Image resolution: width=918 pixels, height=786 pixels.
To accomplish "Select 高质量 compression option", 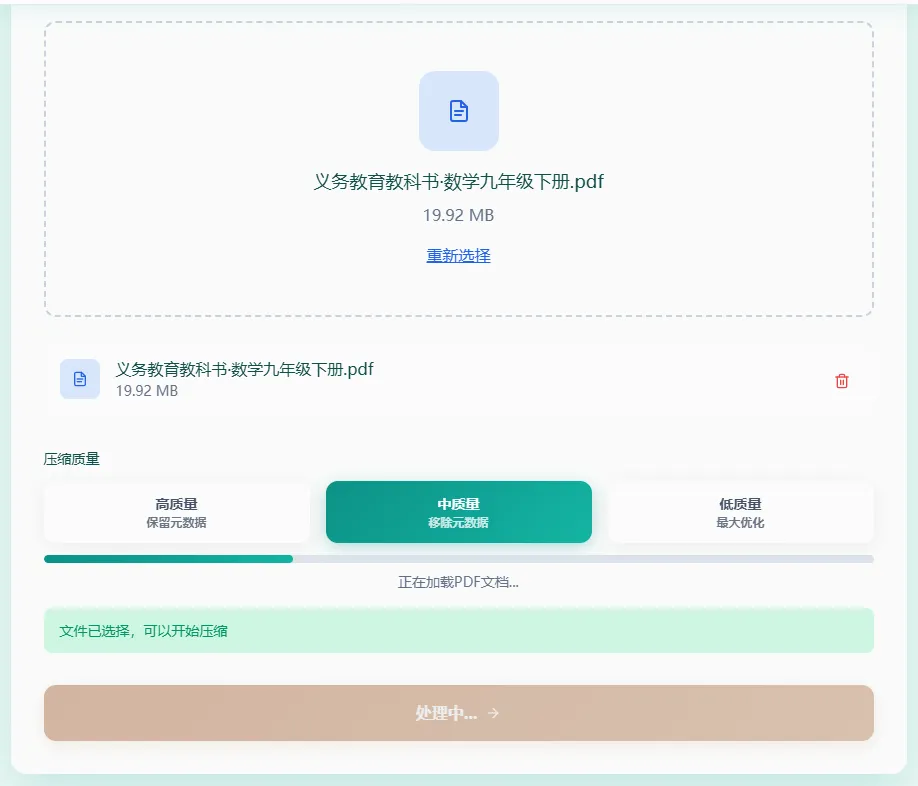I will click(176, 512).
